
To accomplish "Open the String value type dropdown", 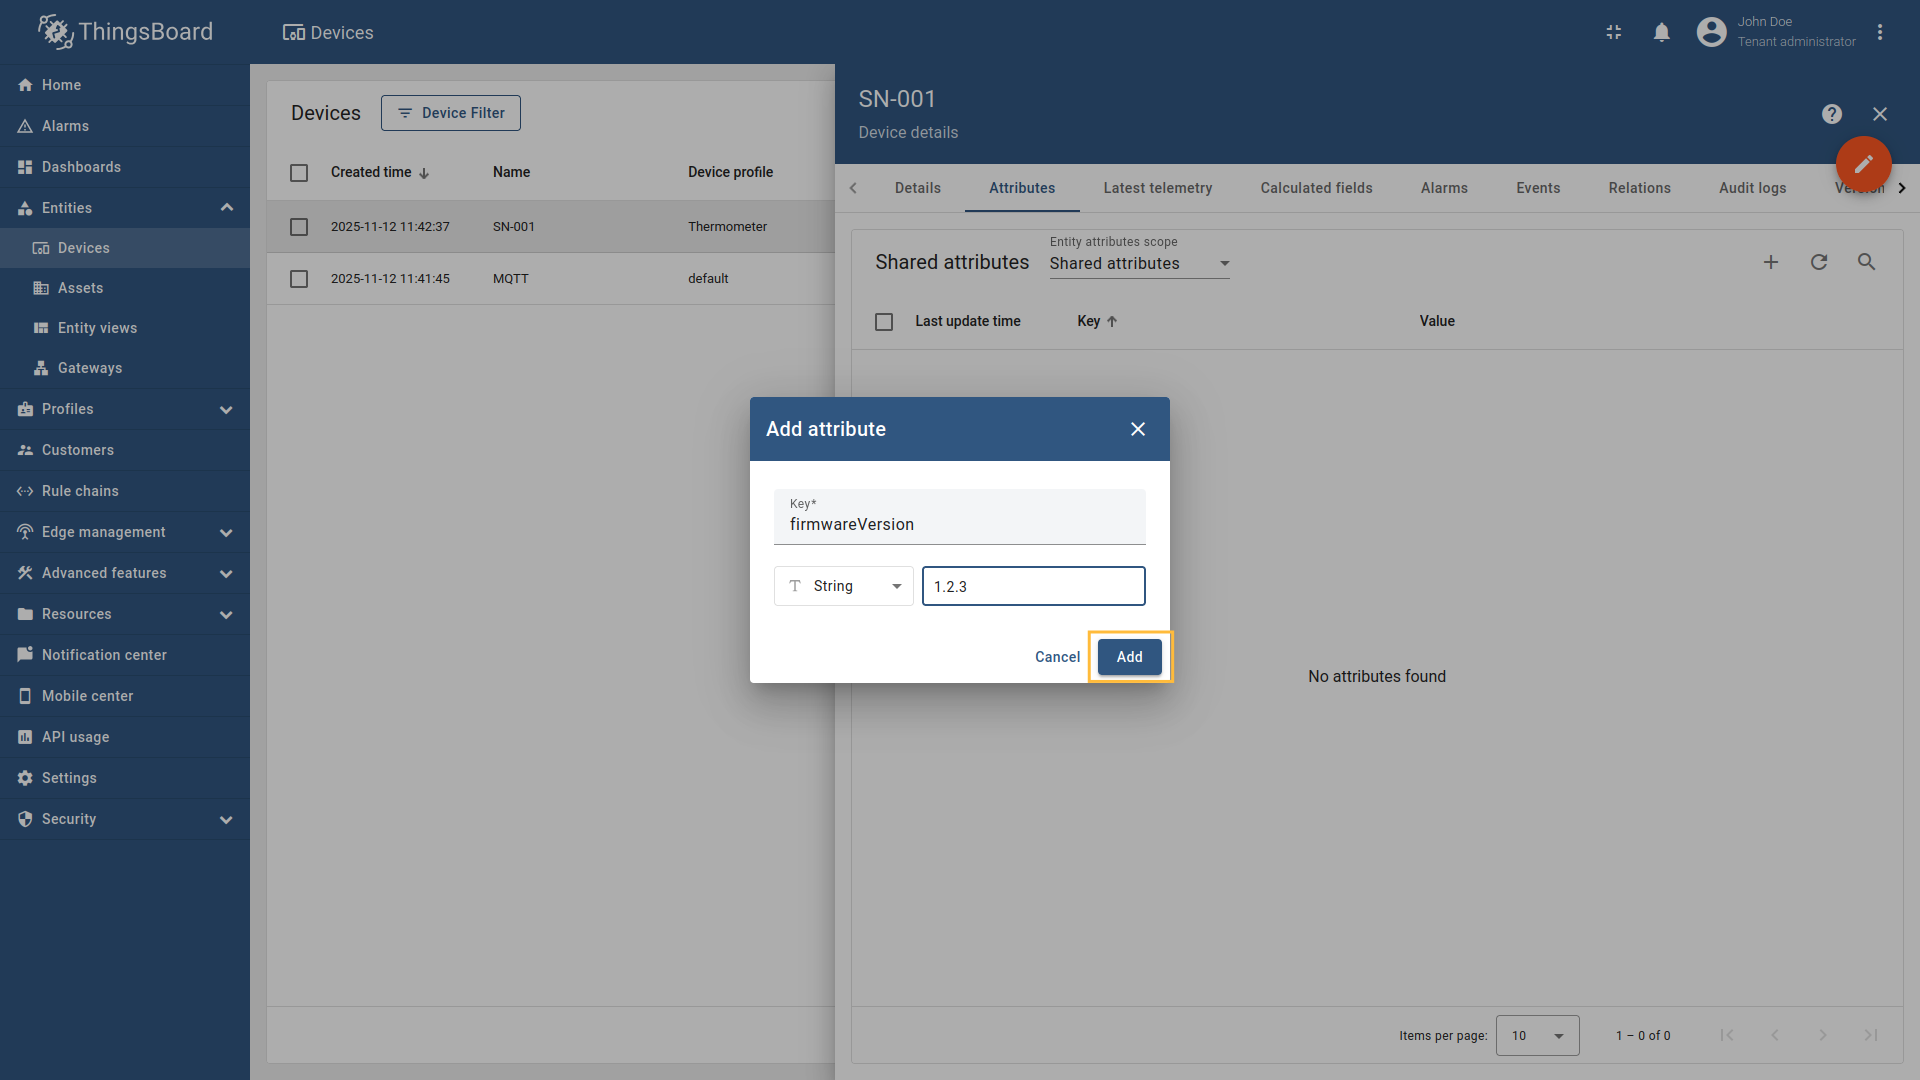I will [x=843, y=586].
